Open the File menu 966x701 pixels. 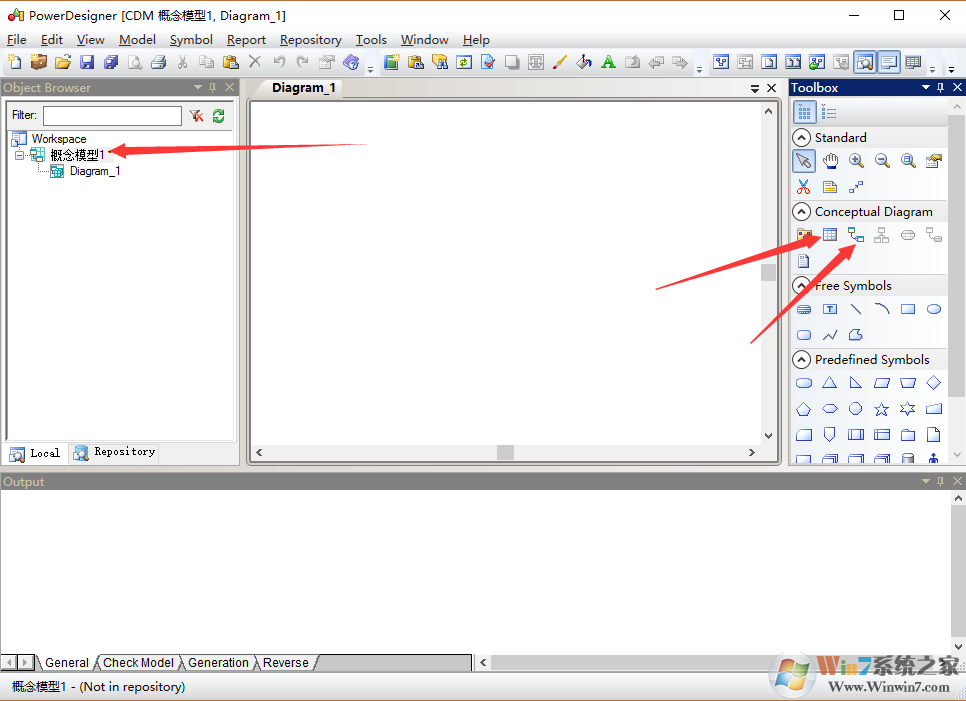[17, 40]
